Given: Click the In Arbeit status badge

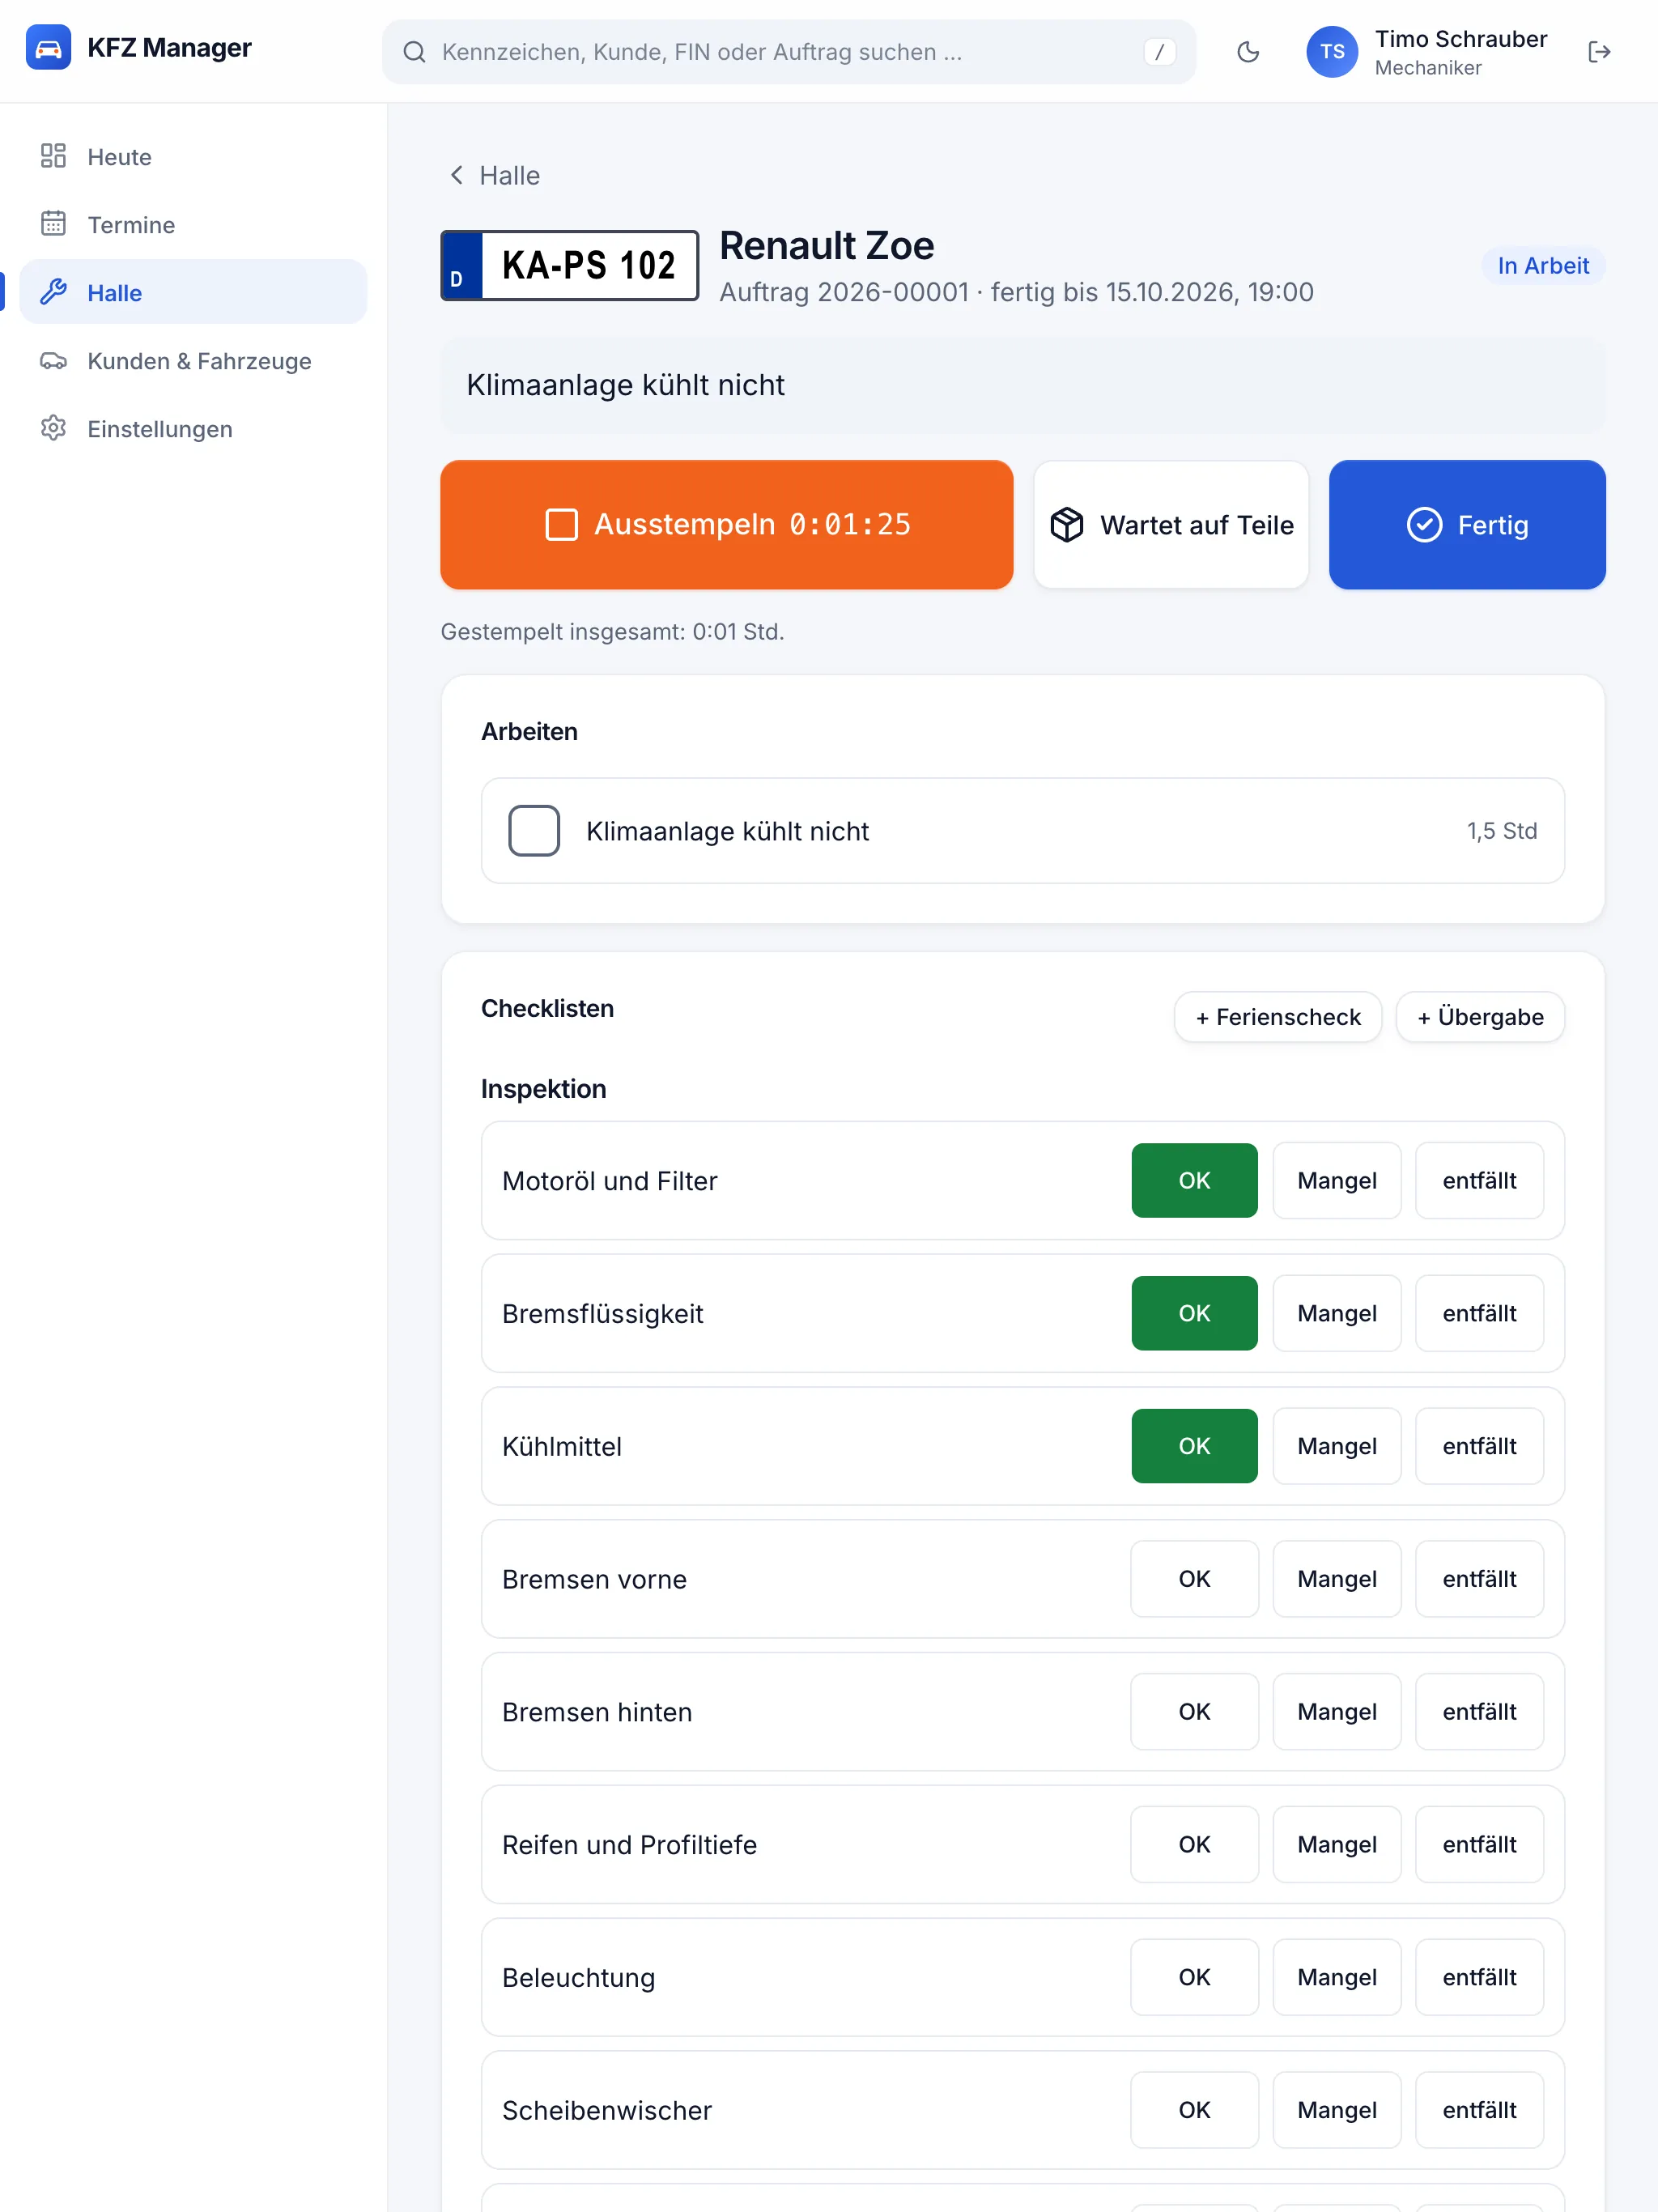Looking at the screenshot, I should click(1543, 266).
